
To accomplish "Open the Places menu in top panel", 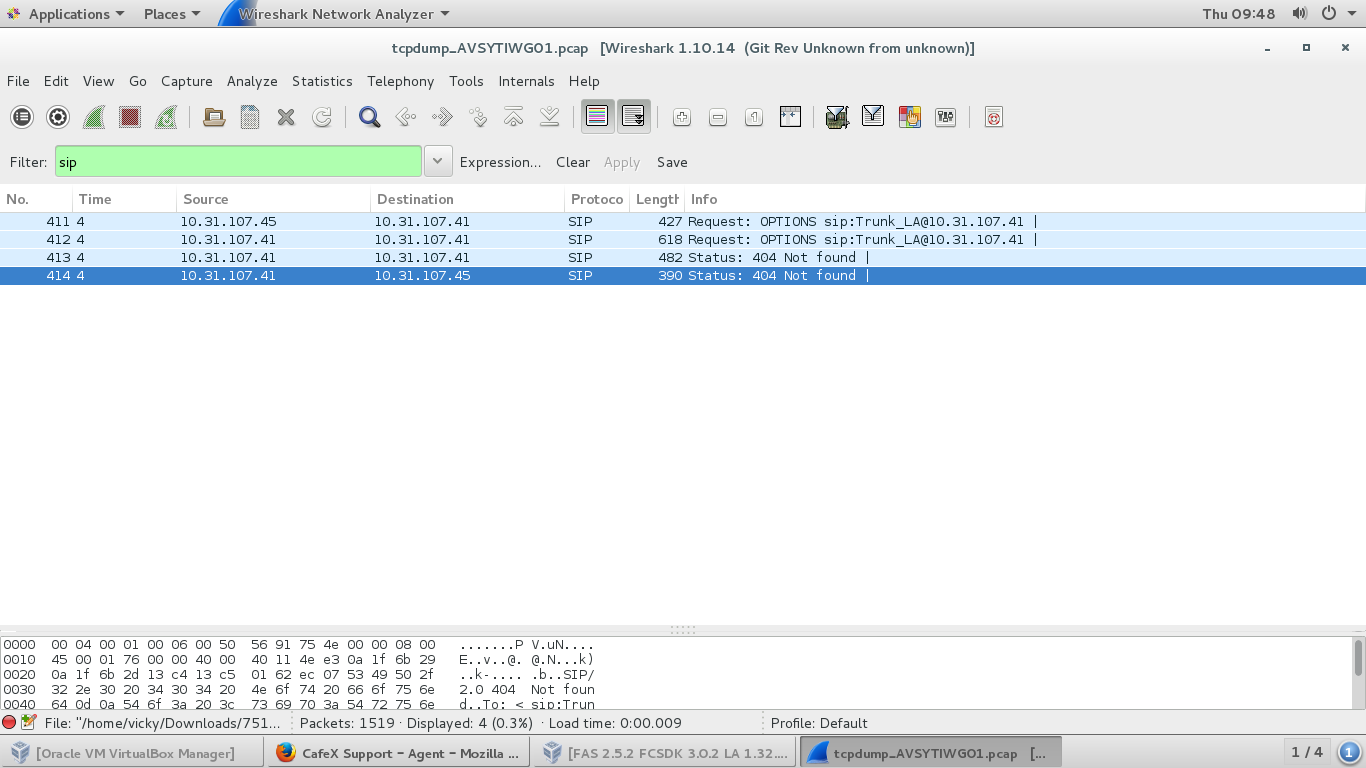I will point(171,14).
